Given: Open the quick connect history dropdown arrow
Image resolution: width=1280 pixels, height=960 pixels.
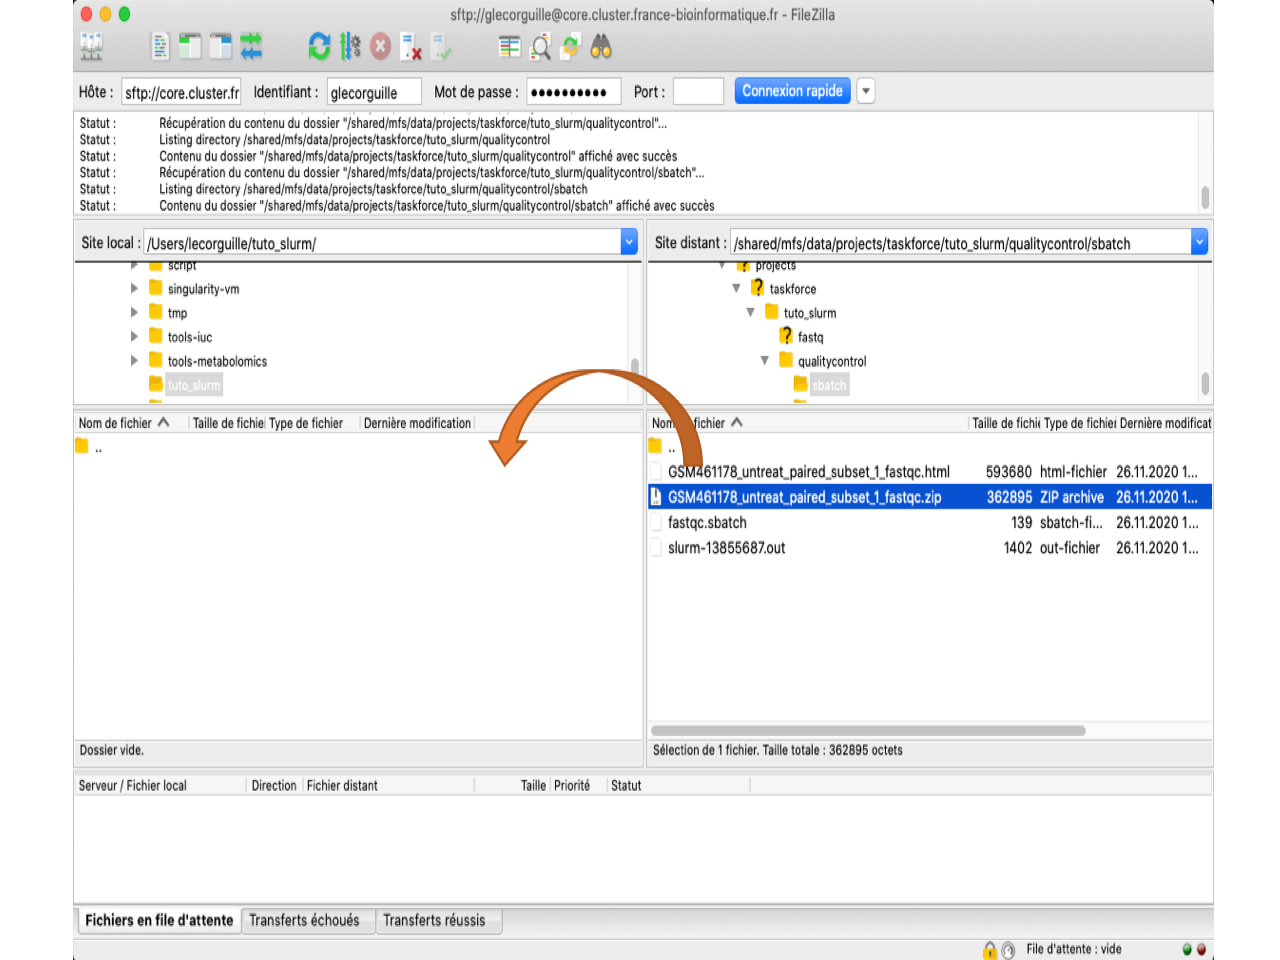Looking at the screenshot, I should click(x=866, y=91).
